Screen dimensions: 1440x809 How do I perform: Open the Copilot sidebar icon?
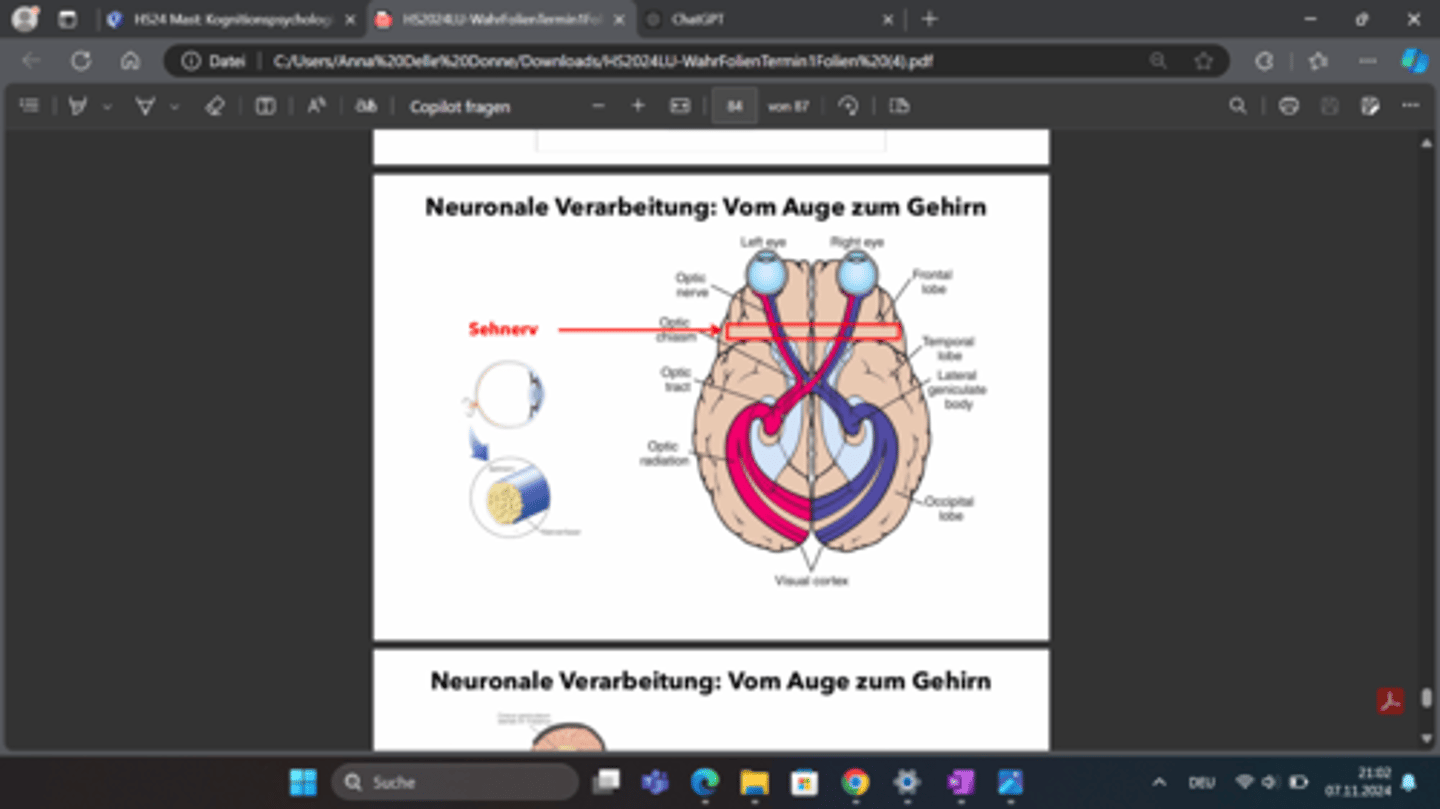point(1414,61)
